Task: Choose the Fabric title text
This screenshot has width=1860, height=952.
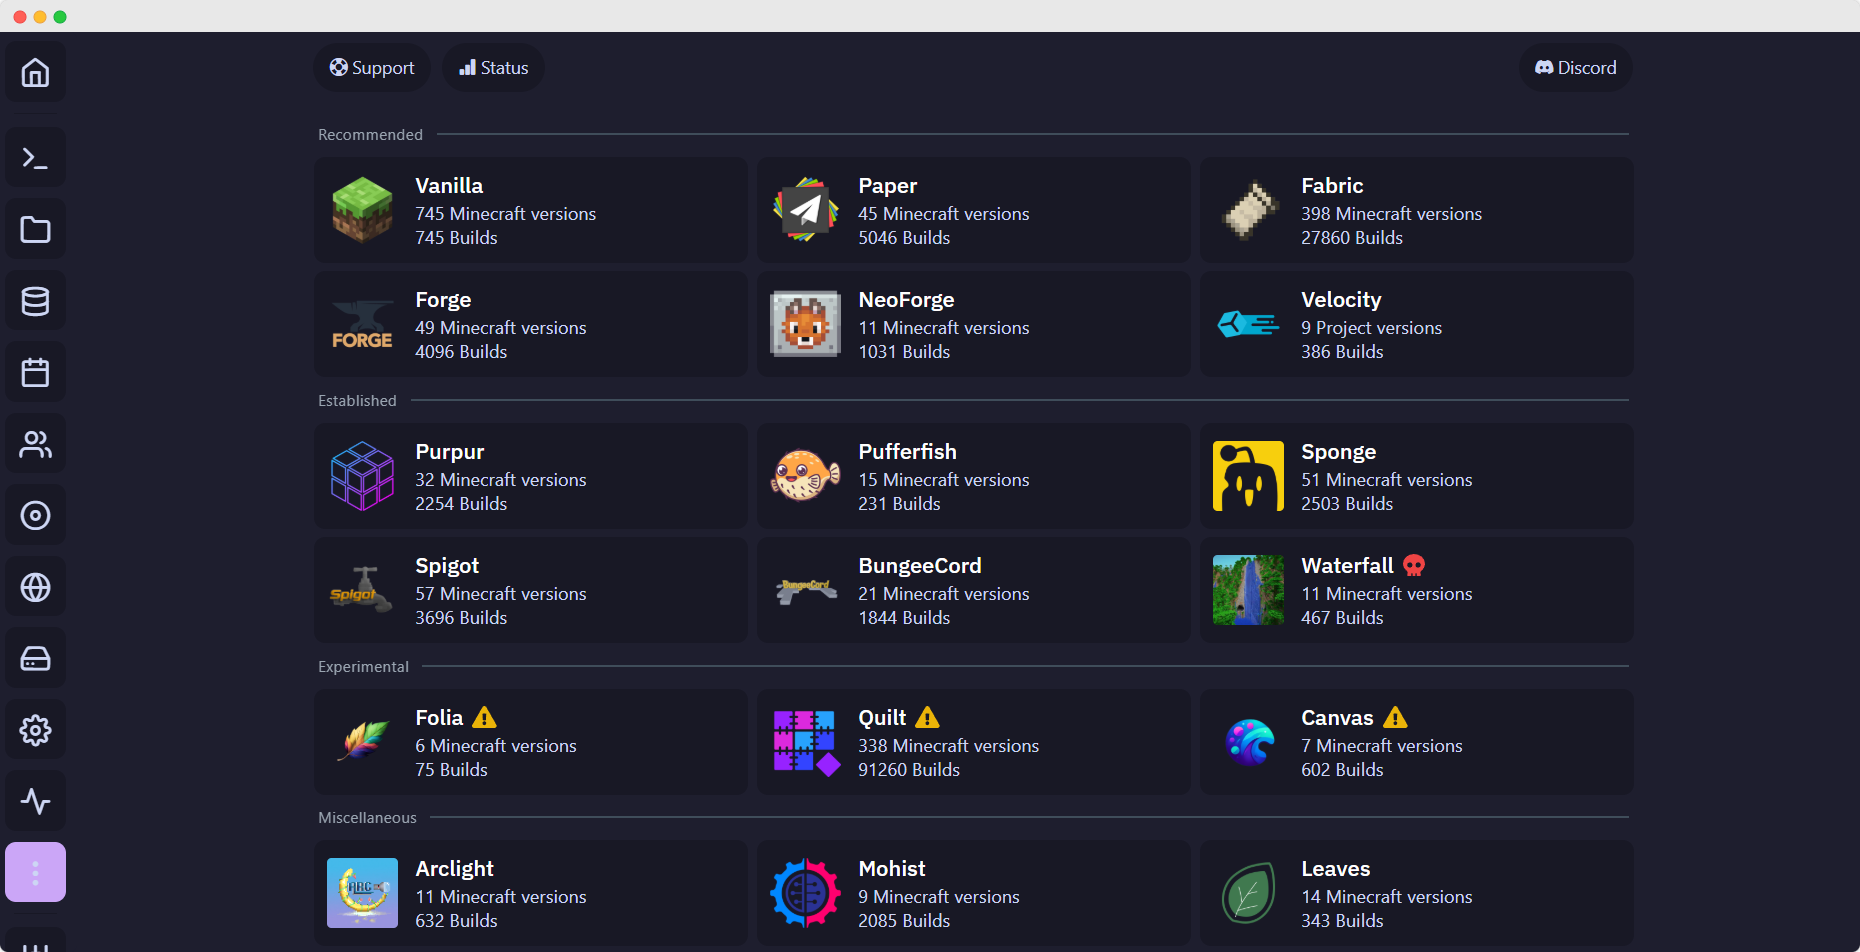Action: pyautogui.click(x=1332, y=186)
